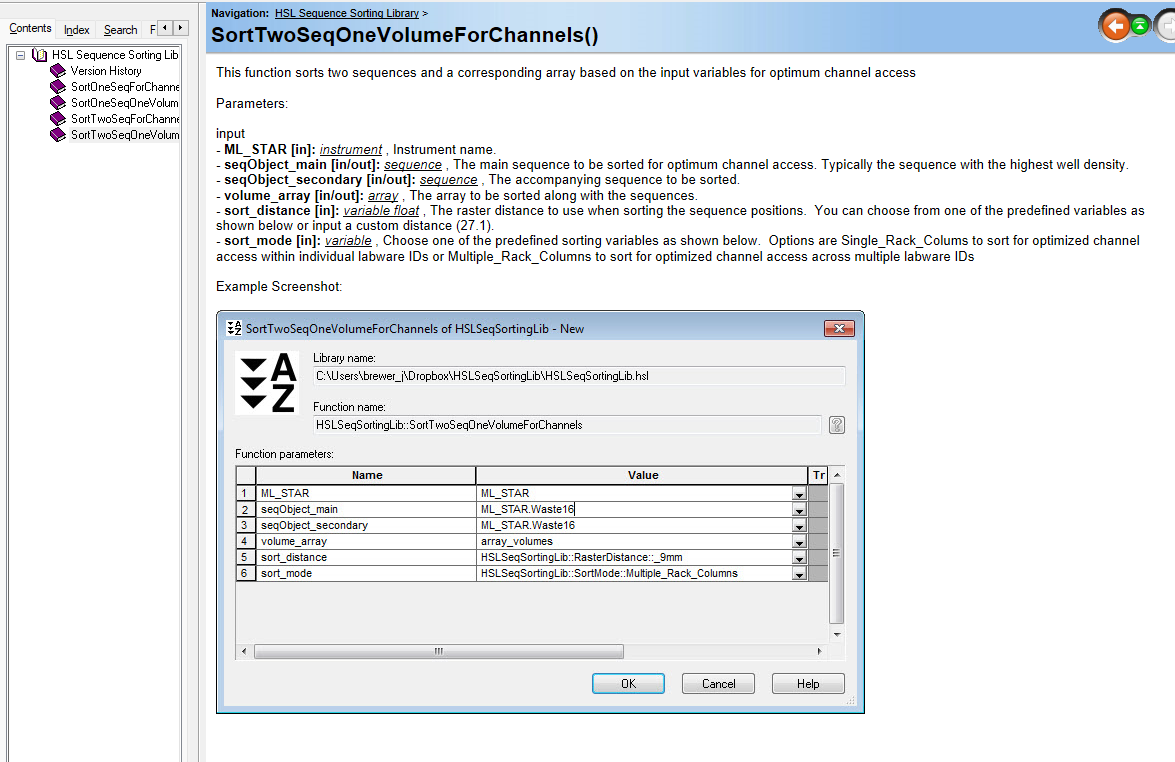Switch to the Search tab
Viewport: 1175px width, 762px height.
click(120, 30)
